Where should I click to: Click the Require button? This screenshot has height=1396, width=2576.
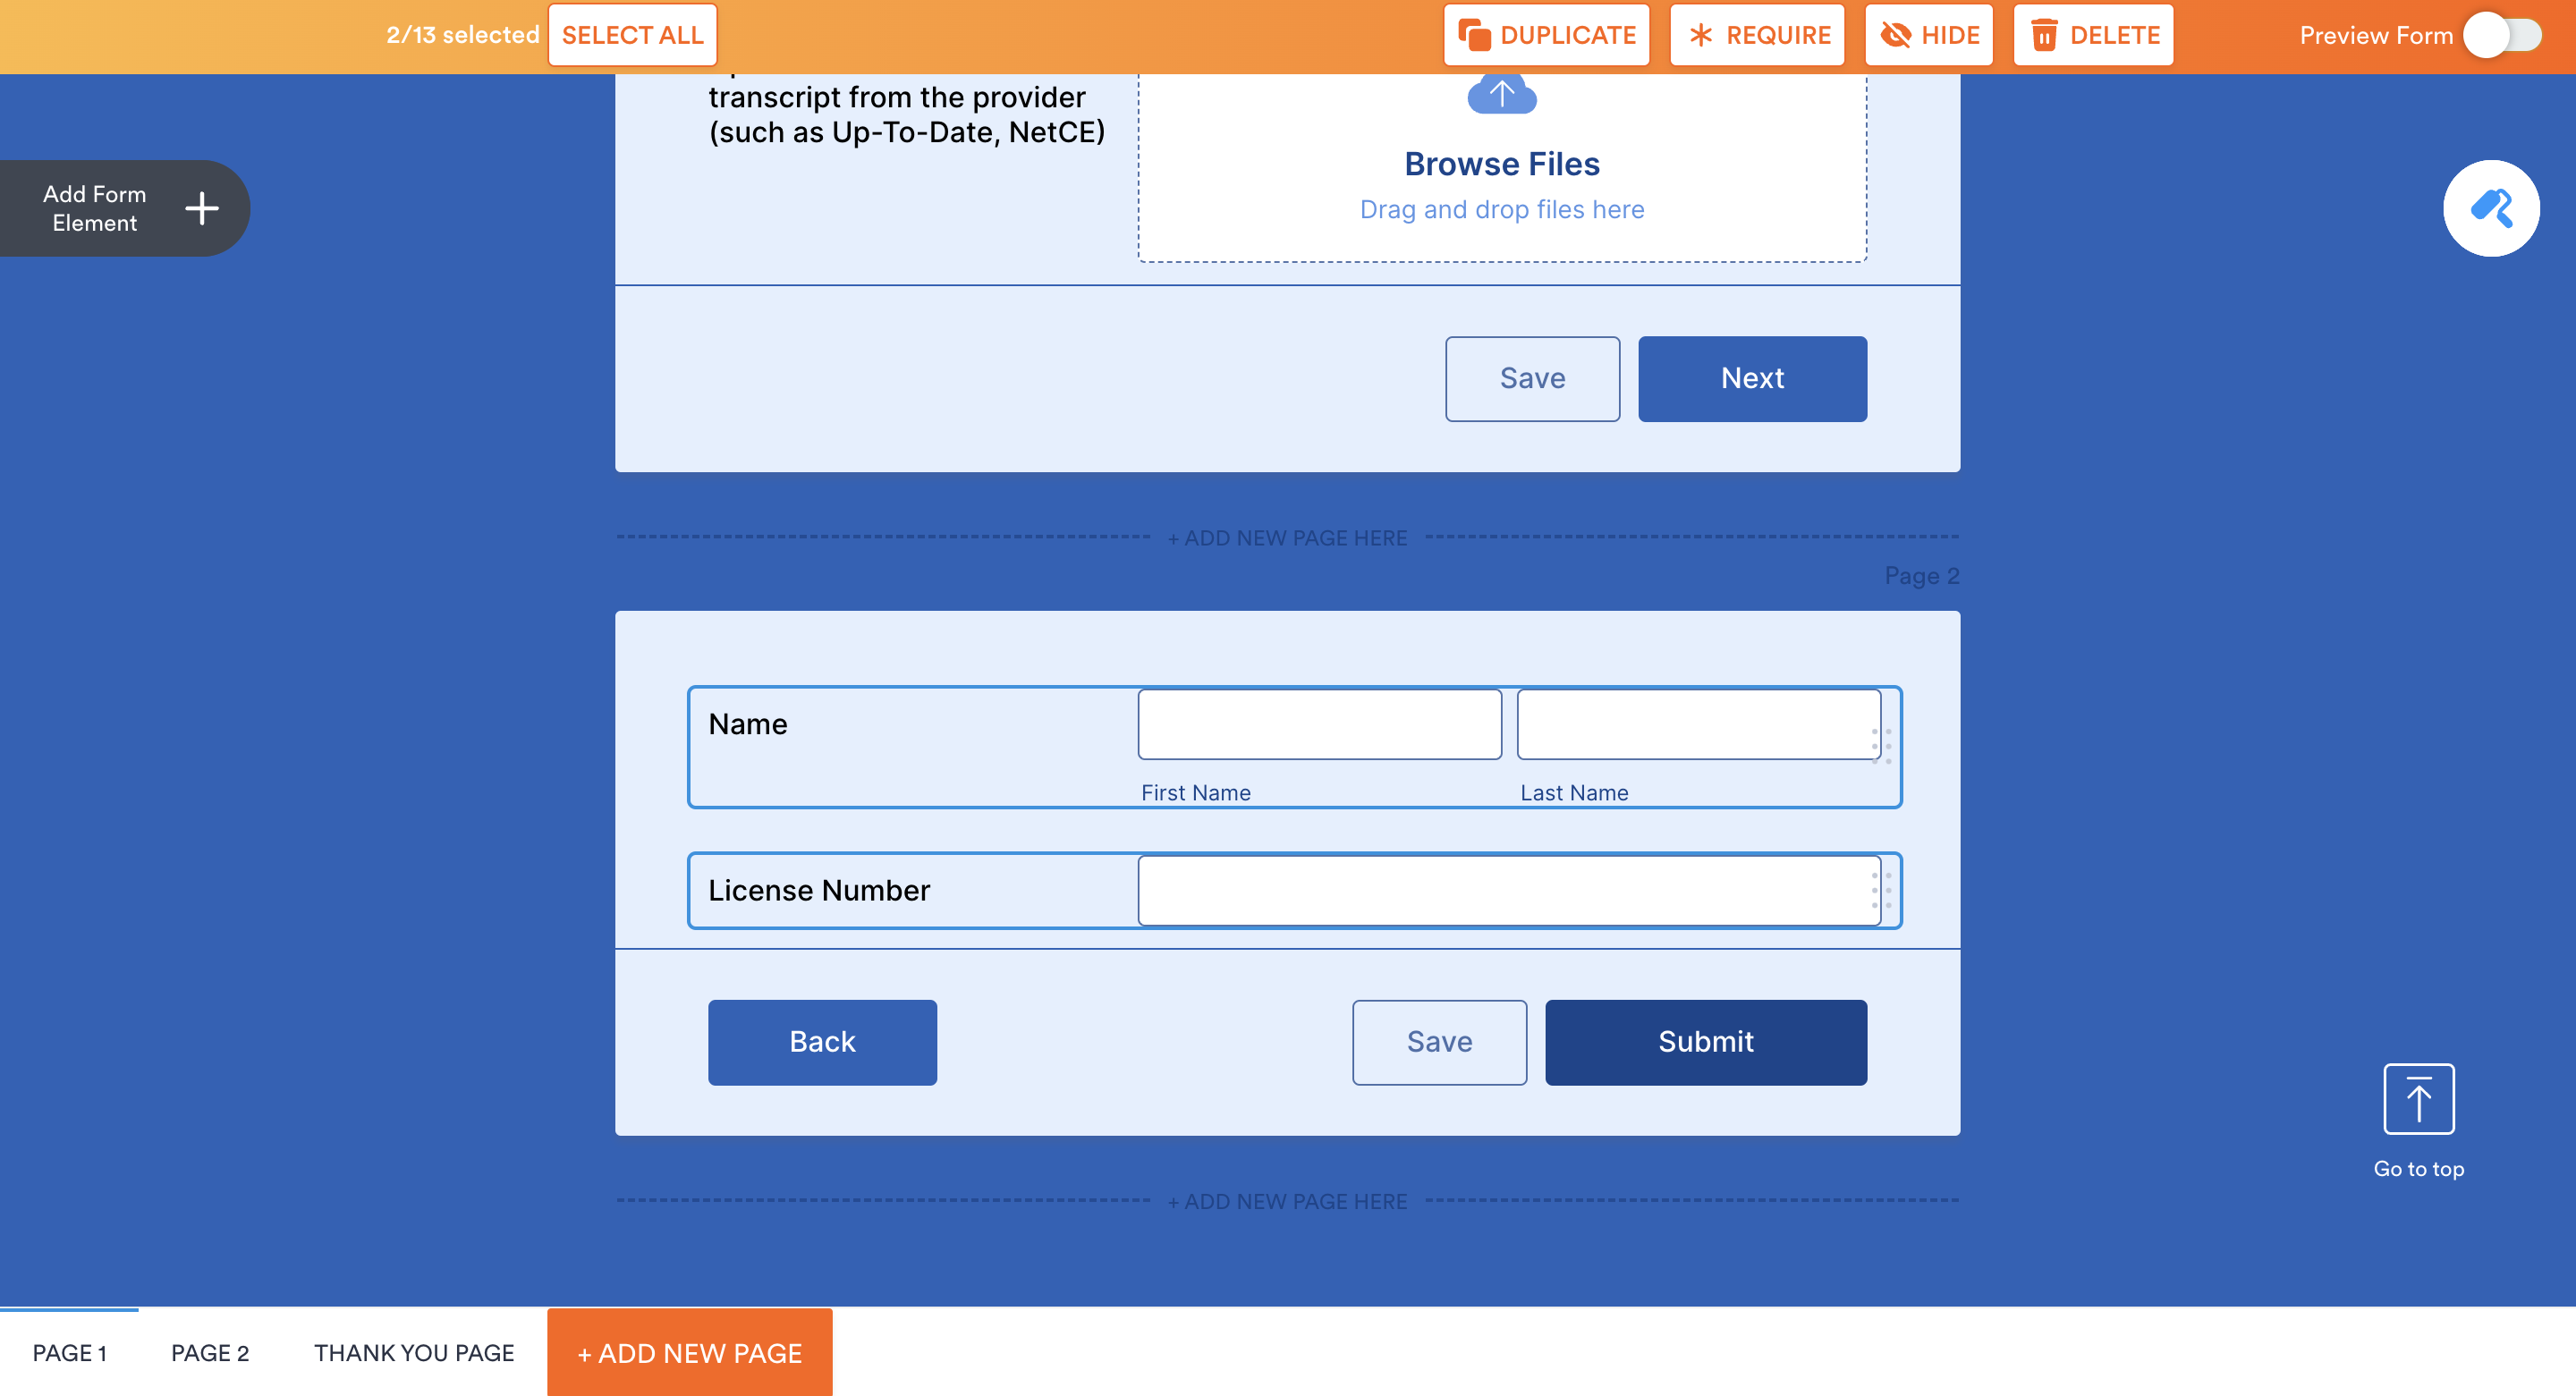pos(1757,35)
